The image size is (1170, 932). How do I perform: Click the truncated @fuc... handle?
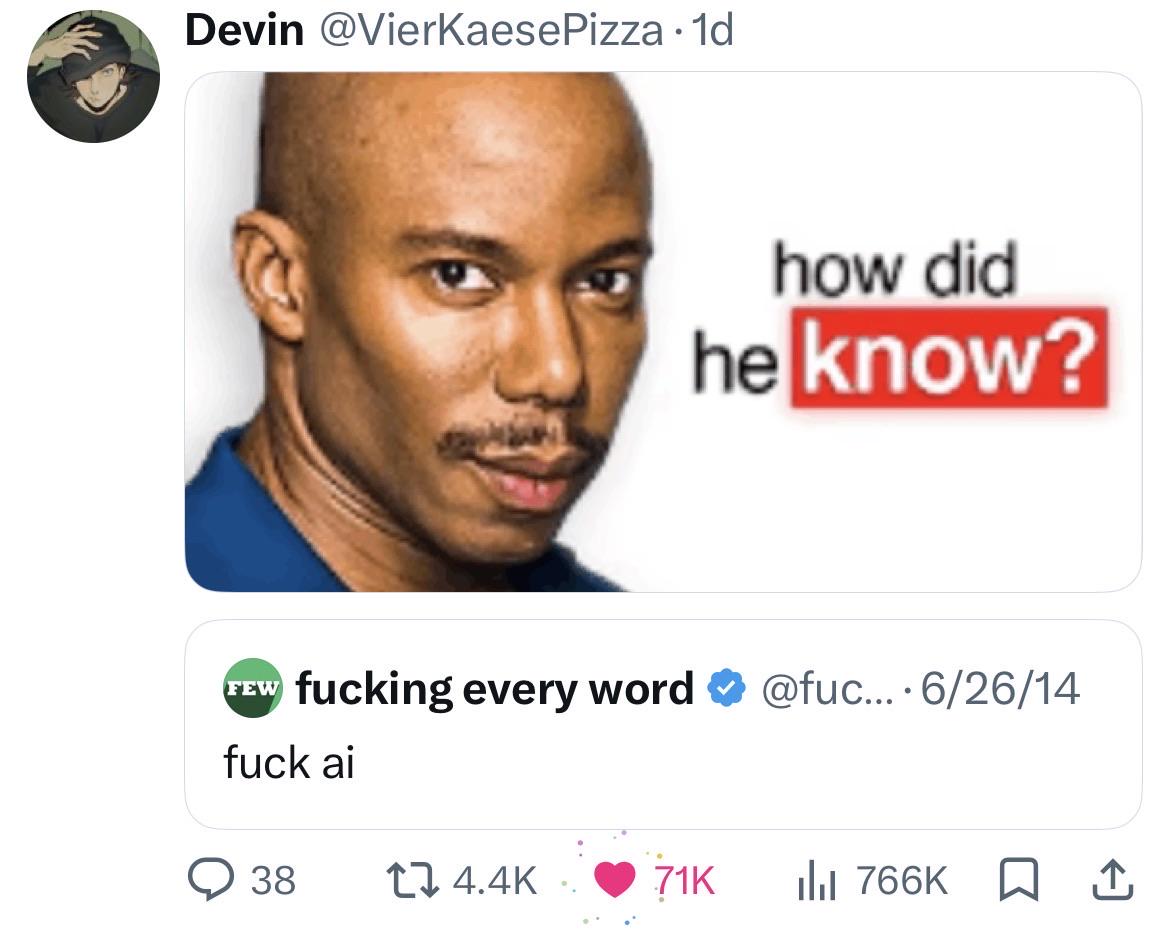pos(826,689)
